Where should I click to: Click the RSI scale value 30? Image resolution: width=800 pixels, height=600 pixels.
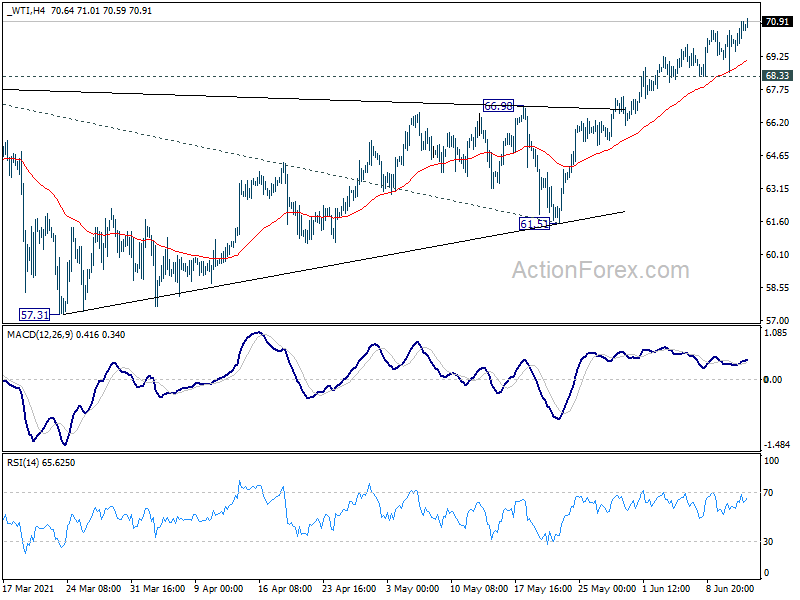tap(768, 541)
